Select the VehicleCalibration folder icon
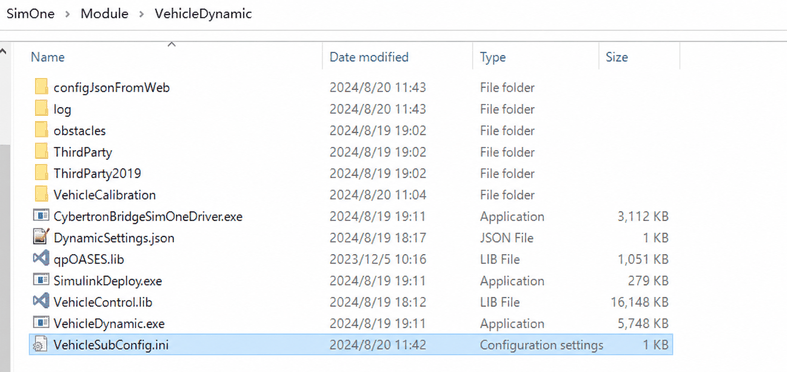Image resolution: width=787 pixels, height=372 pixels. coord(42,194)
